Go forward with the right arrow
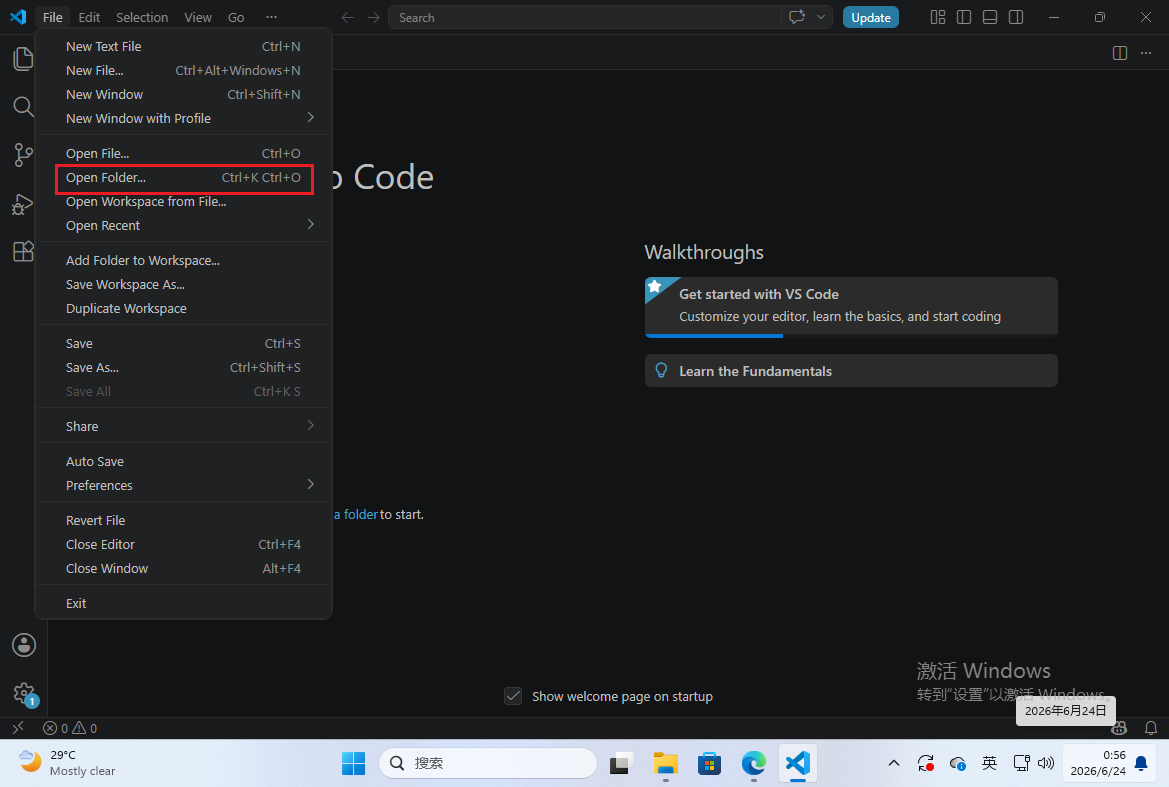 click(x=374, y=17)
